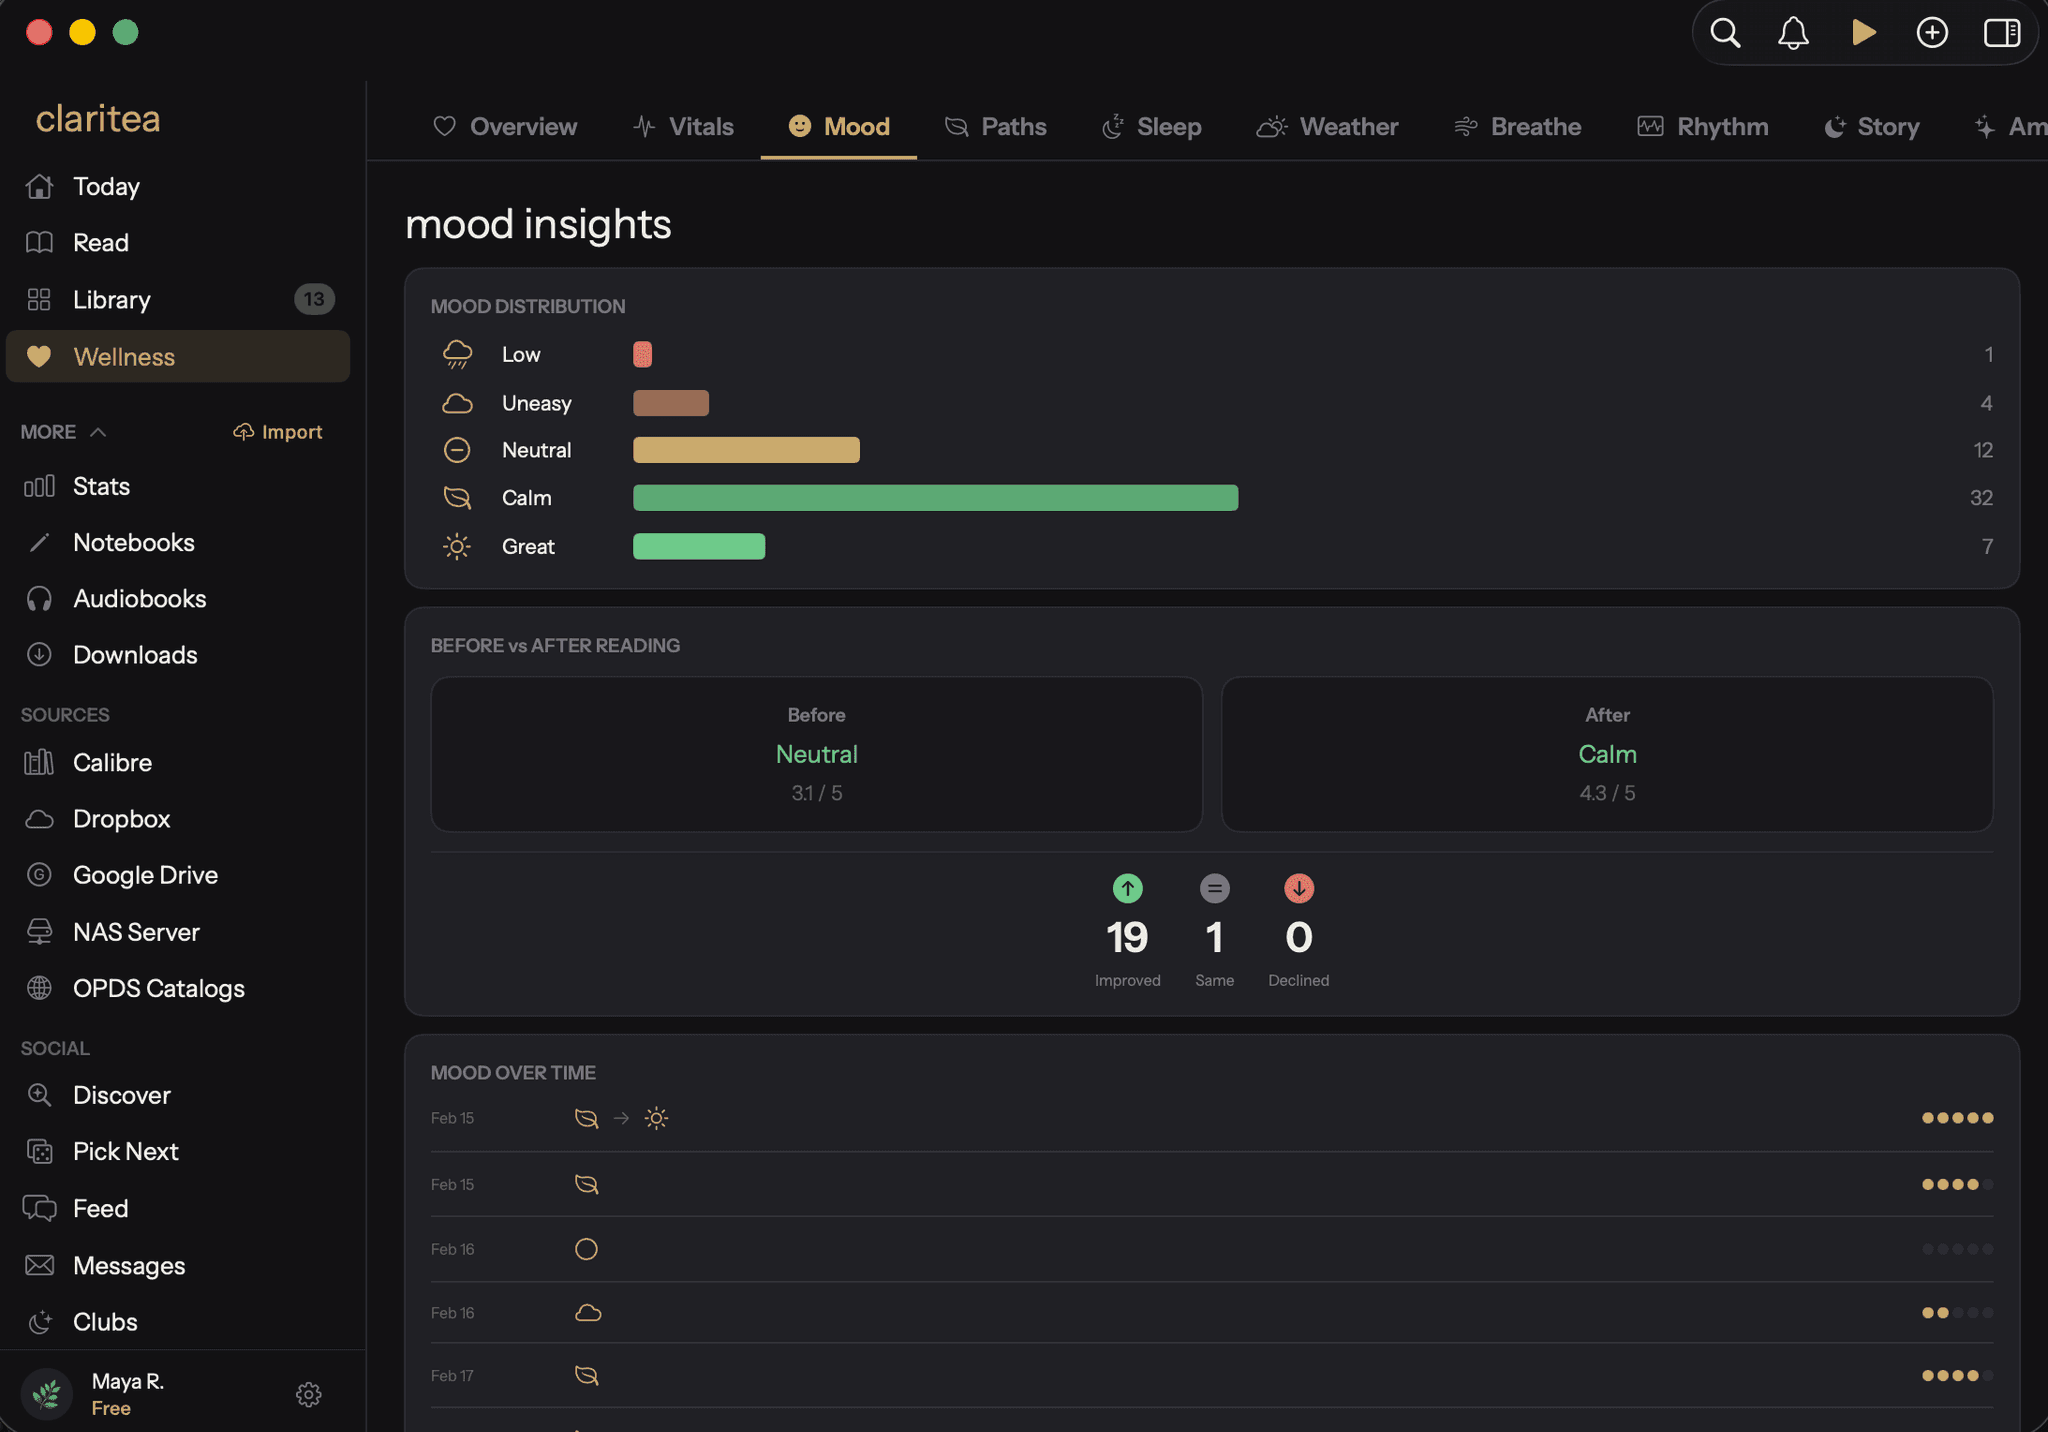The image size is (2048, 1432).
Task: Open Audiobooks in the sidebar
Action: [178, 598]
